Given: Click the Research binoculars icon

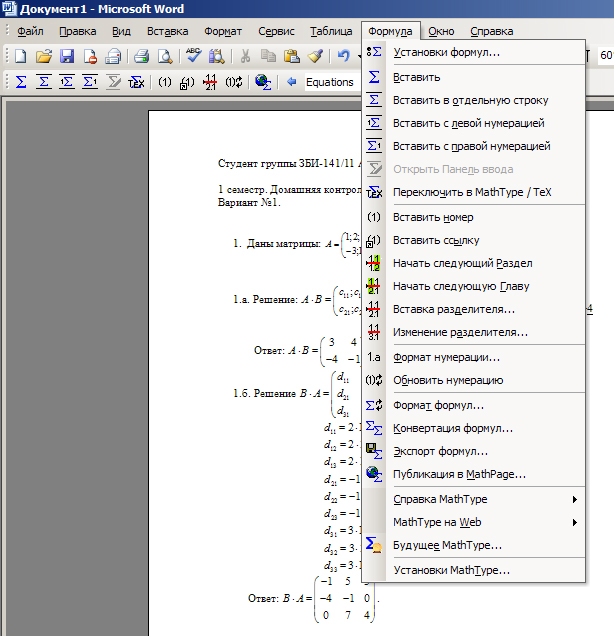Looking at the screenshot, I should (x=217, y=56).
